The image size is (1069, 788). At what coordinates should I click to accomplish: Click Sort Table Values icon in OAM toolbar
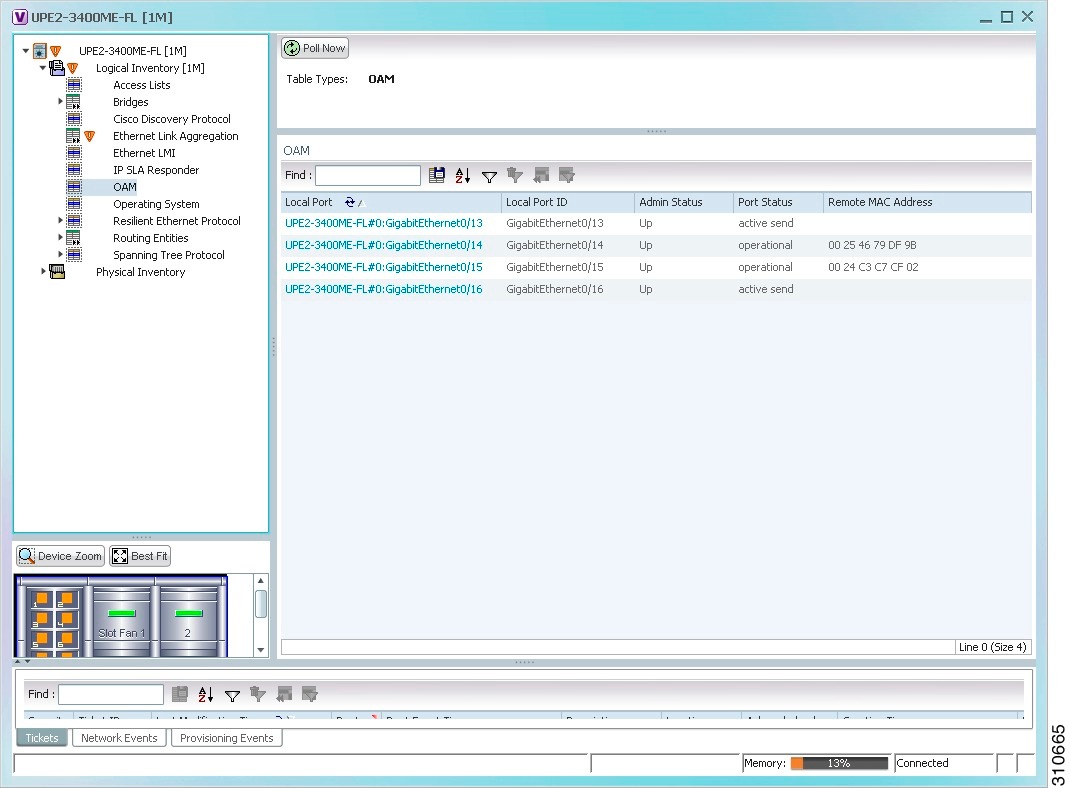463,175
